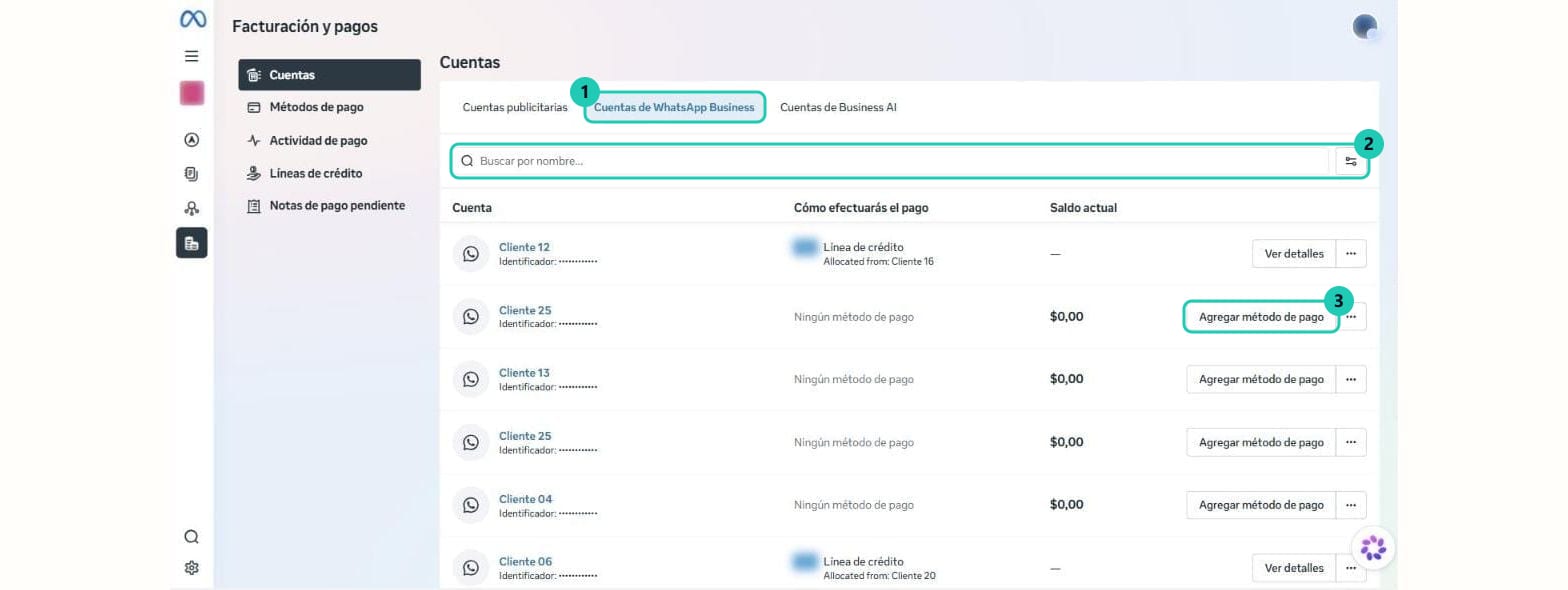This screenshot has width=1568, height=590.
Task: Click 'Allocated from: Cliente 16' text
Action: (x=878, y=261)
